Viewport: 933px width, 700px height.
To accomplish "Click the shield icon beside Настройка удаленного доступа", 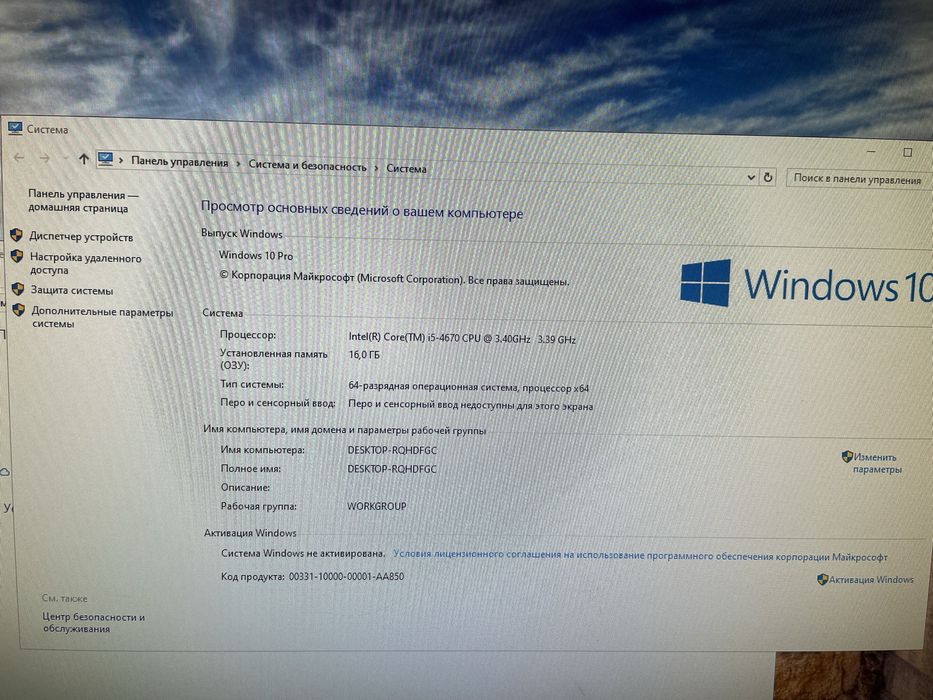I will (17, 257).
